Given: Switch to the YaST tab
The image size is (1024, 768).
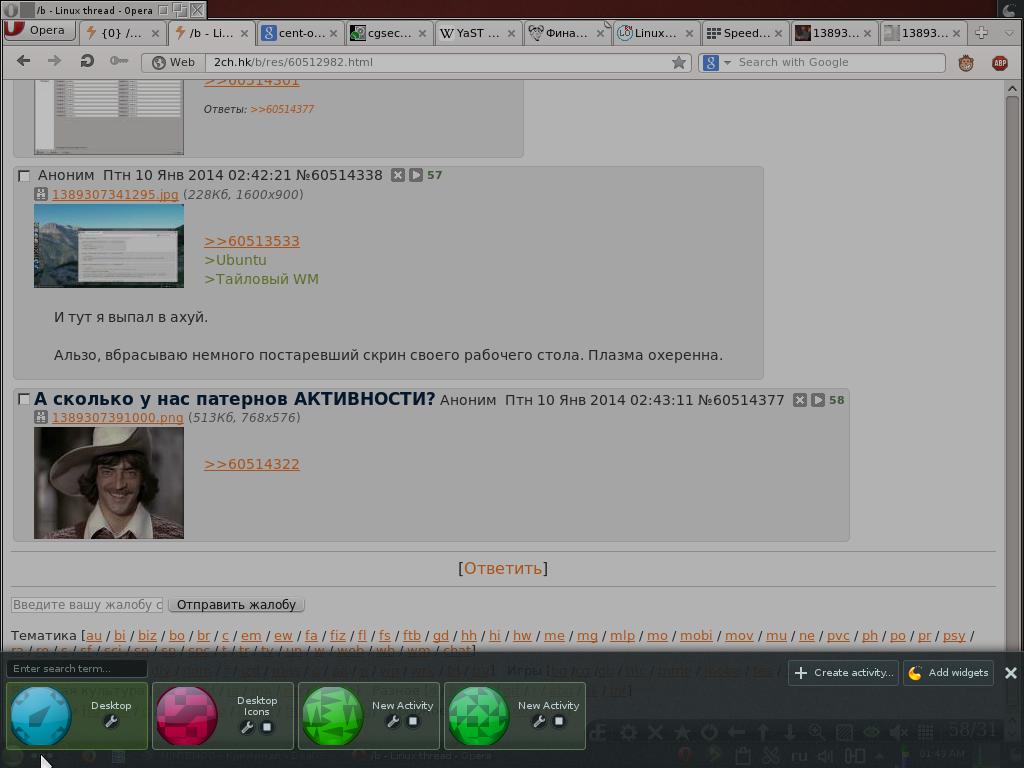Looking at the screenshot, I should [x=477, y=33].
